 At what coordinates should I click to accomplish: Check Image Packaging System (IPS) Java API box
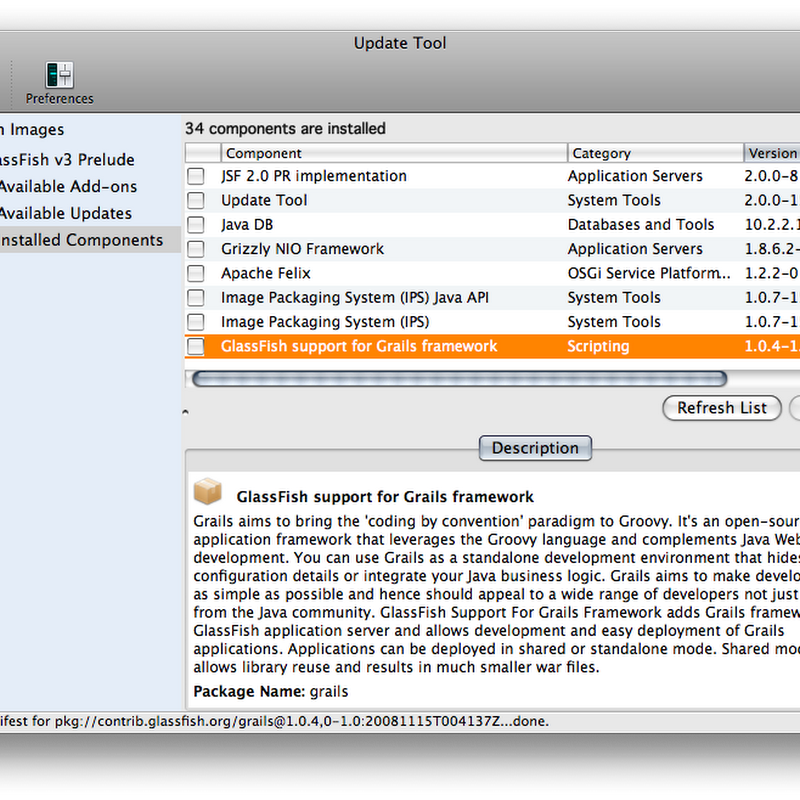(195, 297)
